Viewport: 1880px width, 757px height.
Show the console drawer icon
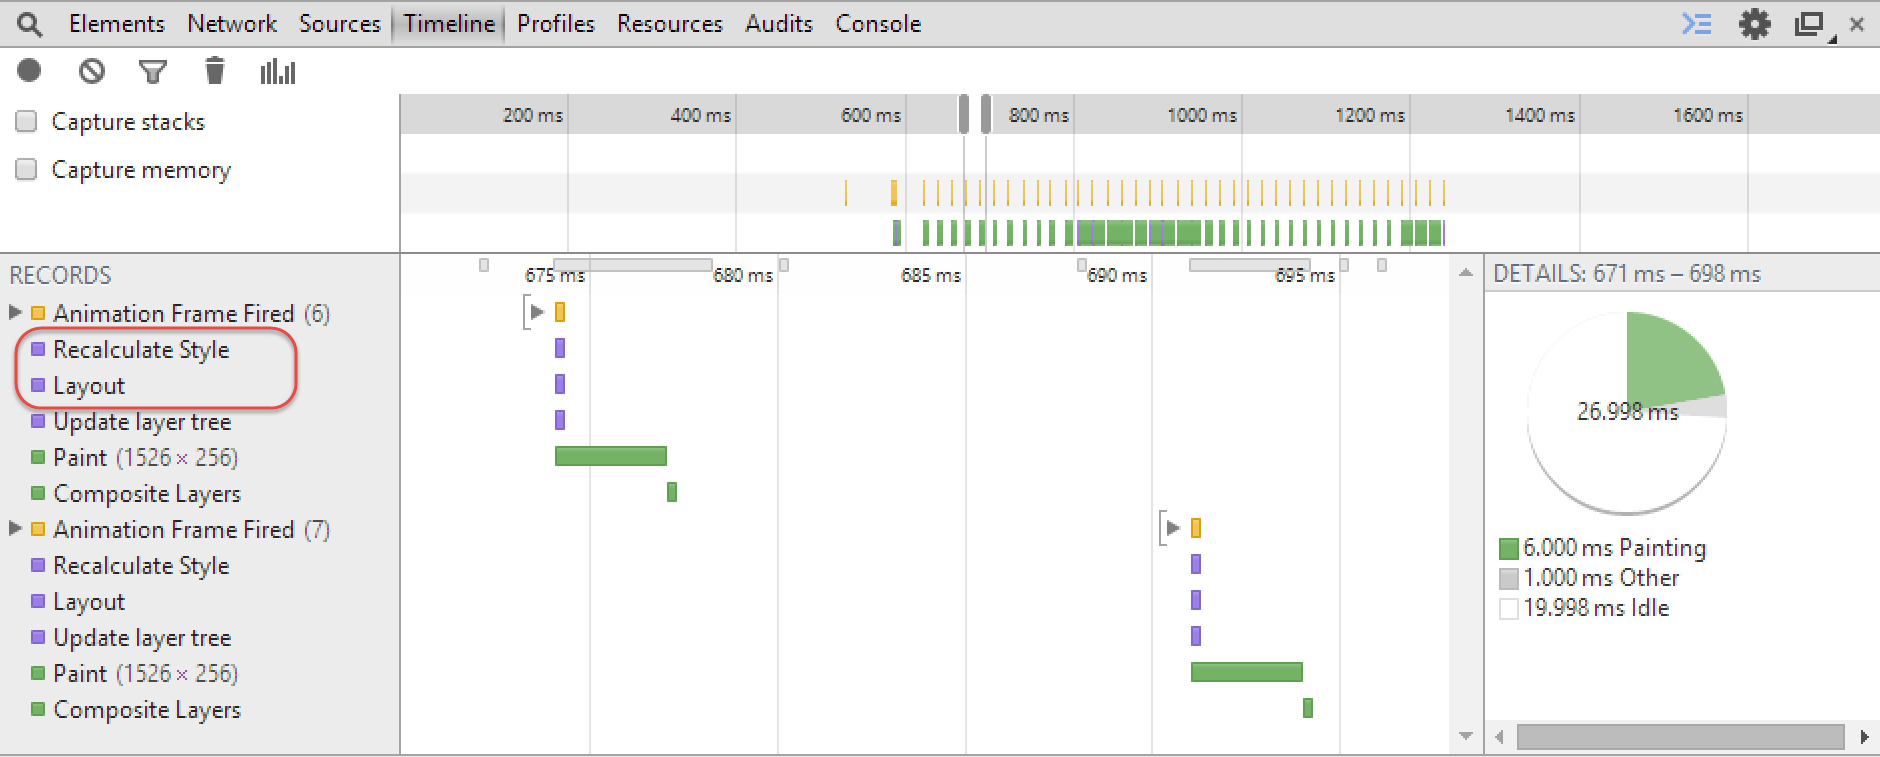point(1697,23)
